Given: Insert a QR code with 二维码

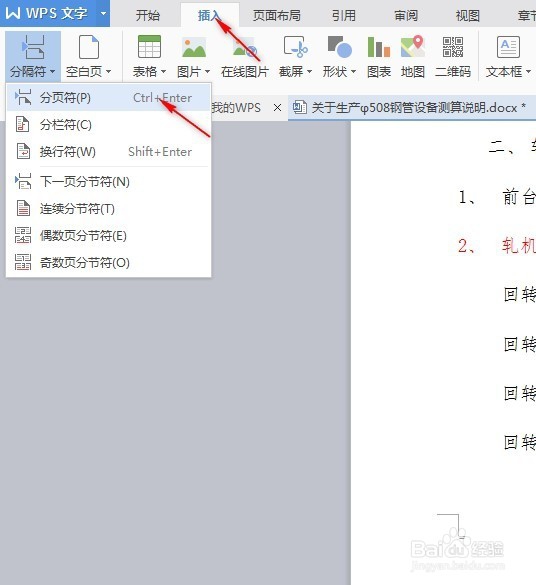Looking at the screenshot, I should click(453, 56).
